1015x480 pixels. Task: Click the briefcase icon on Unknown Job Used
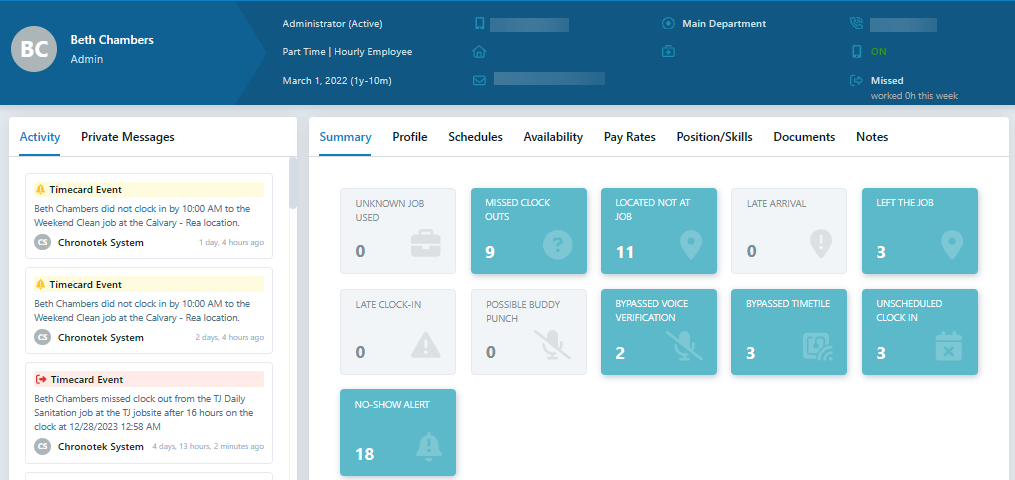(425, 245)
